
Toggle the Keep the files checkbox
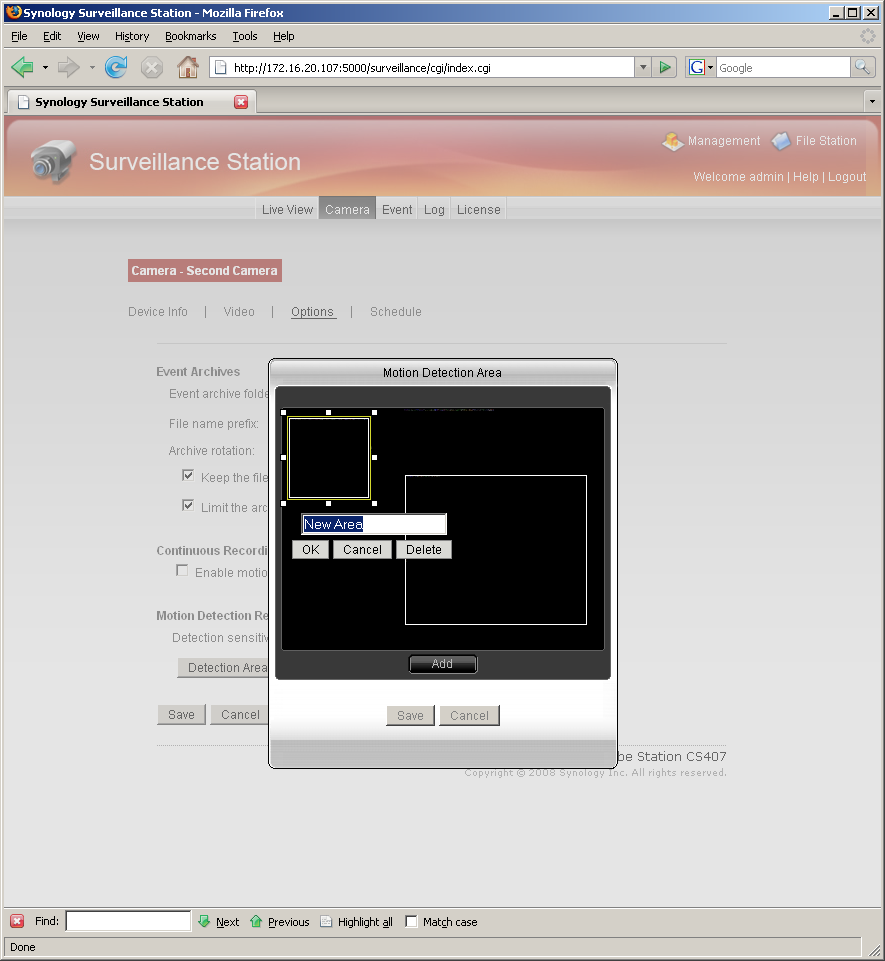click(188, 476)
